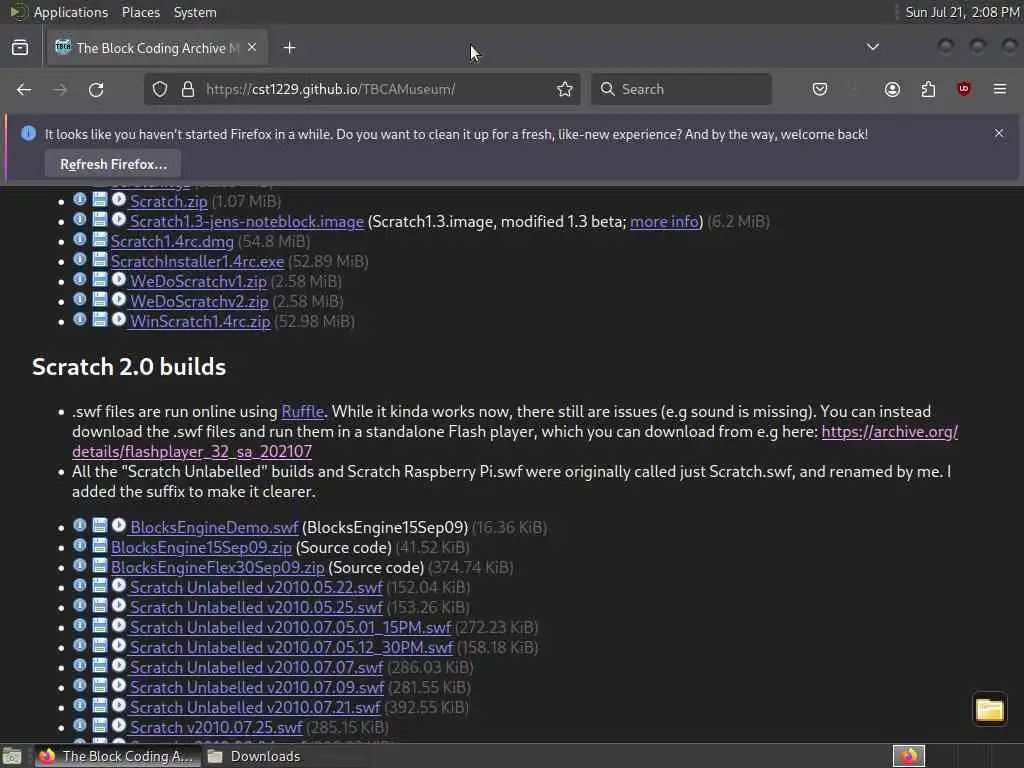Click save icon for Scratch Unlabelled v2010.07.09.swf

tap(99, 686)
